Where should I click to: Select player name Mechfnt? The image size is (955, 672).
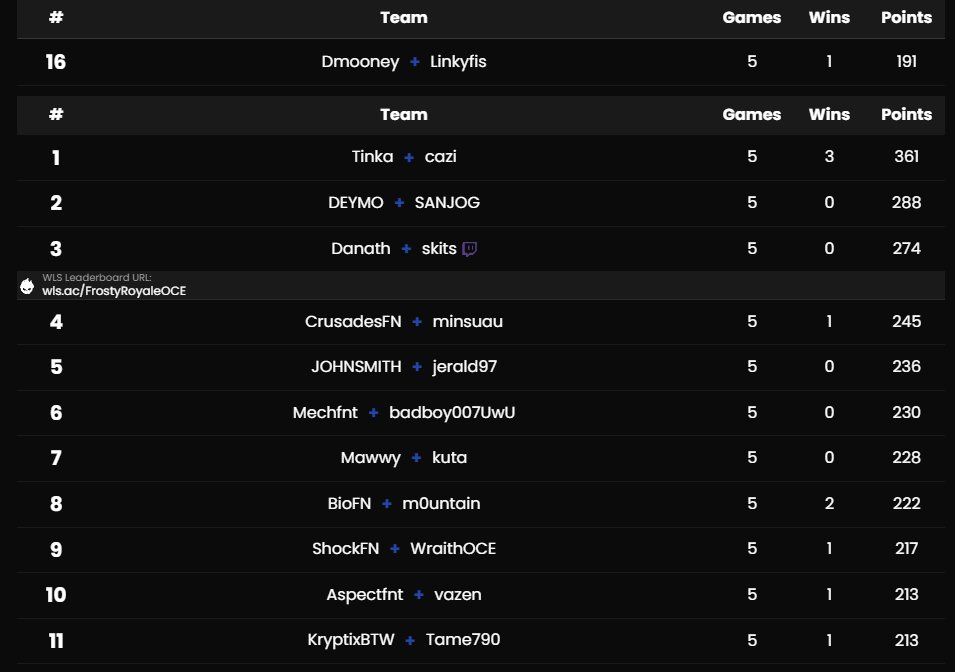point(325,412)
